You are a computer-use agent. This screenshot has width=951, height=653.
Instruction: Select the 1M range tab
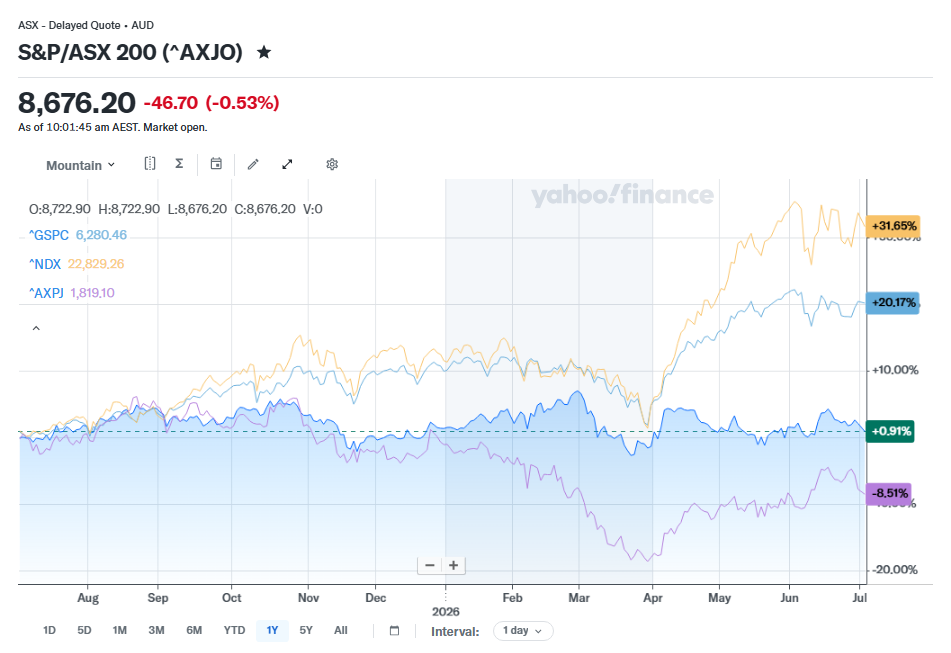119,631
